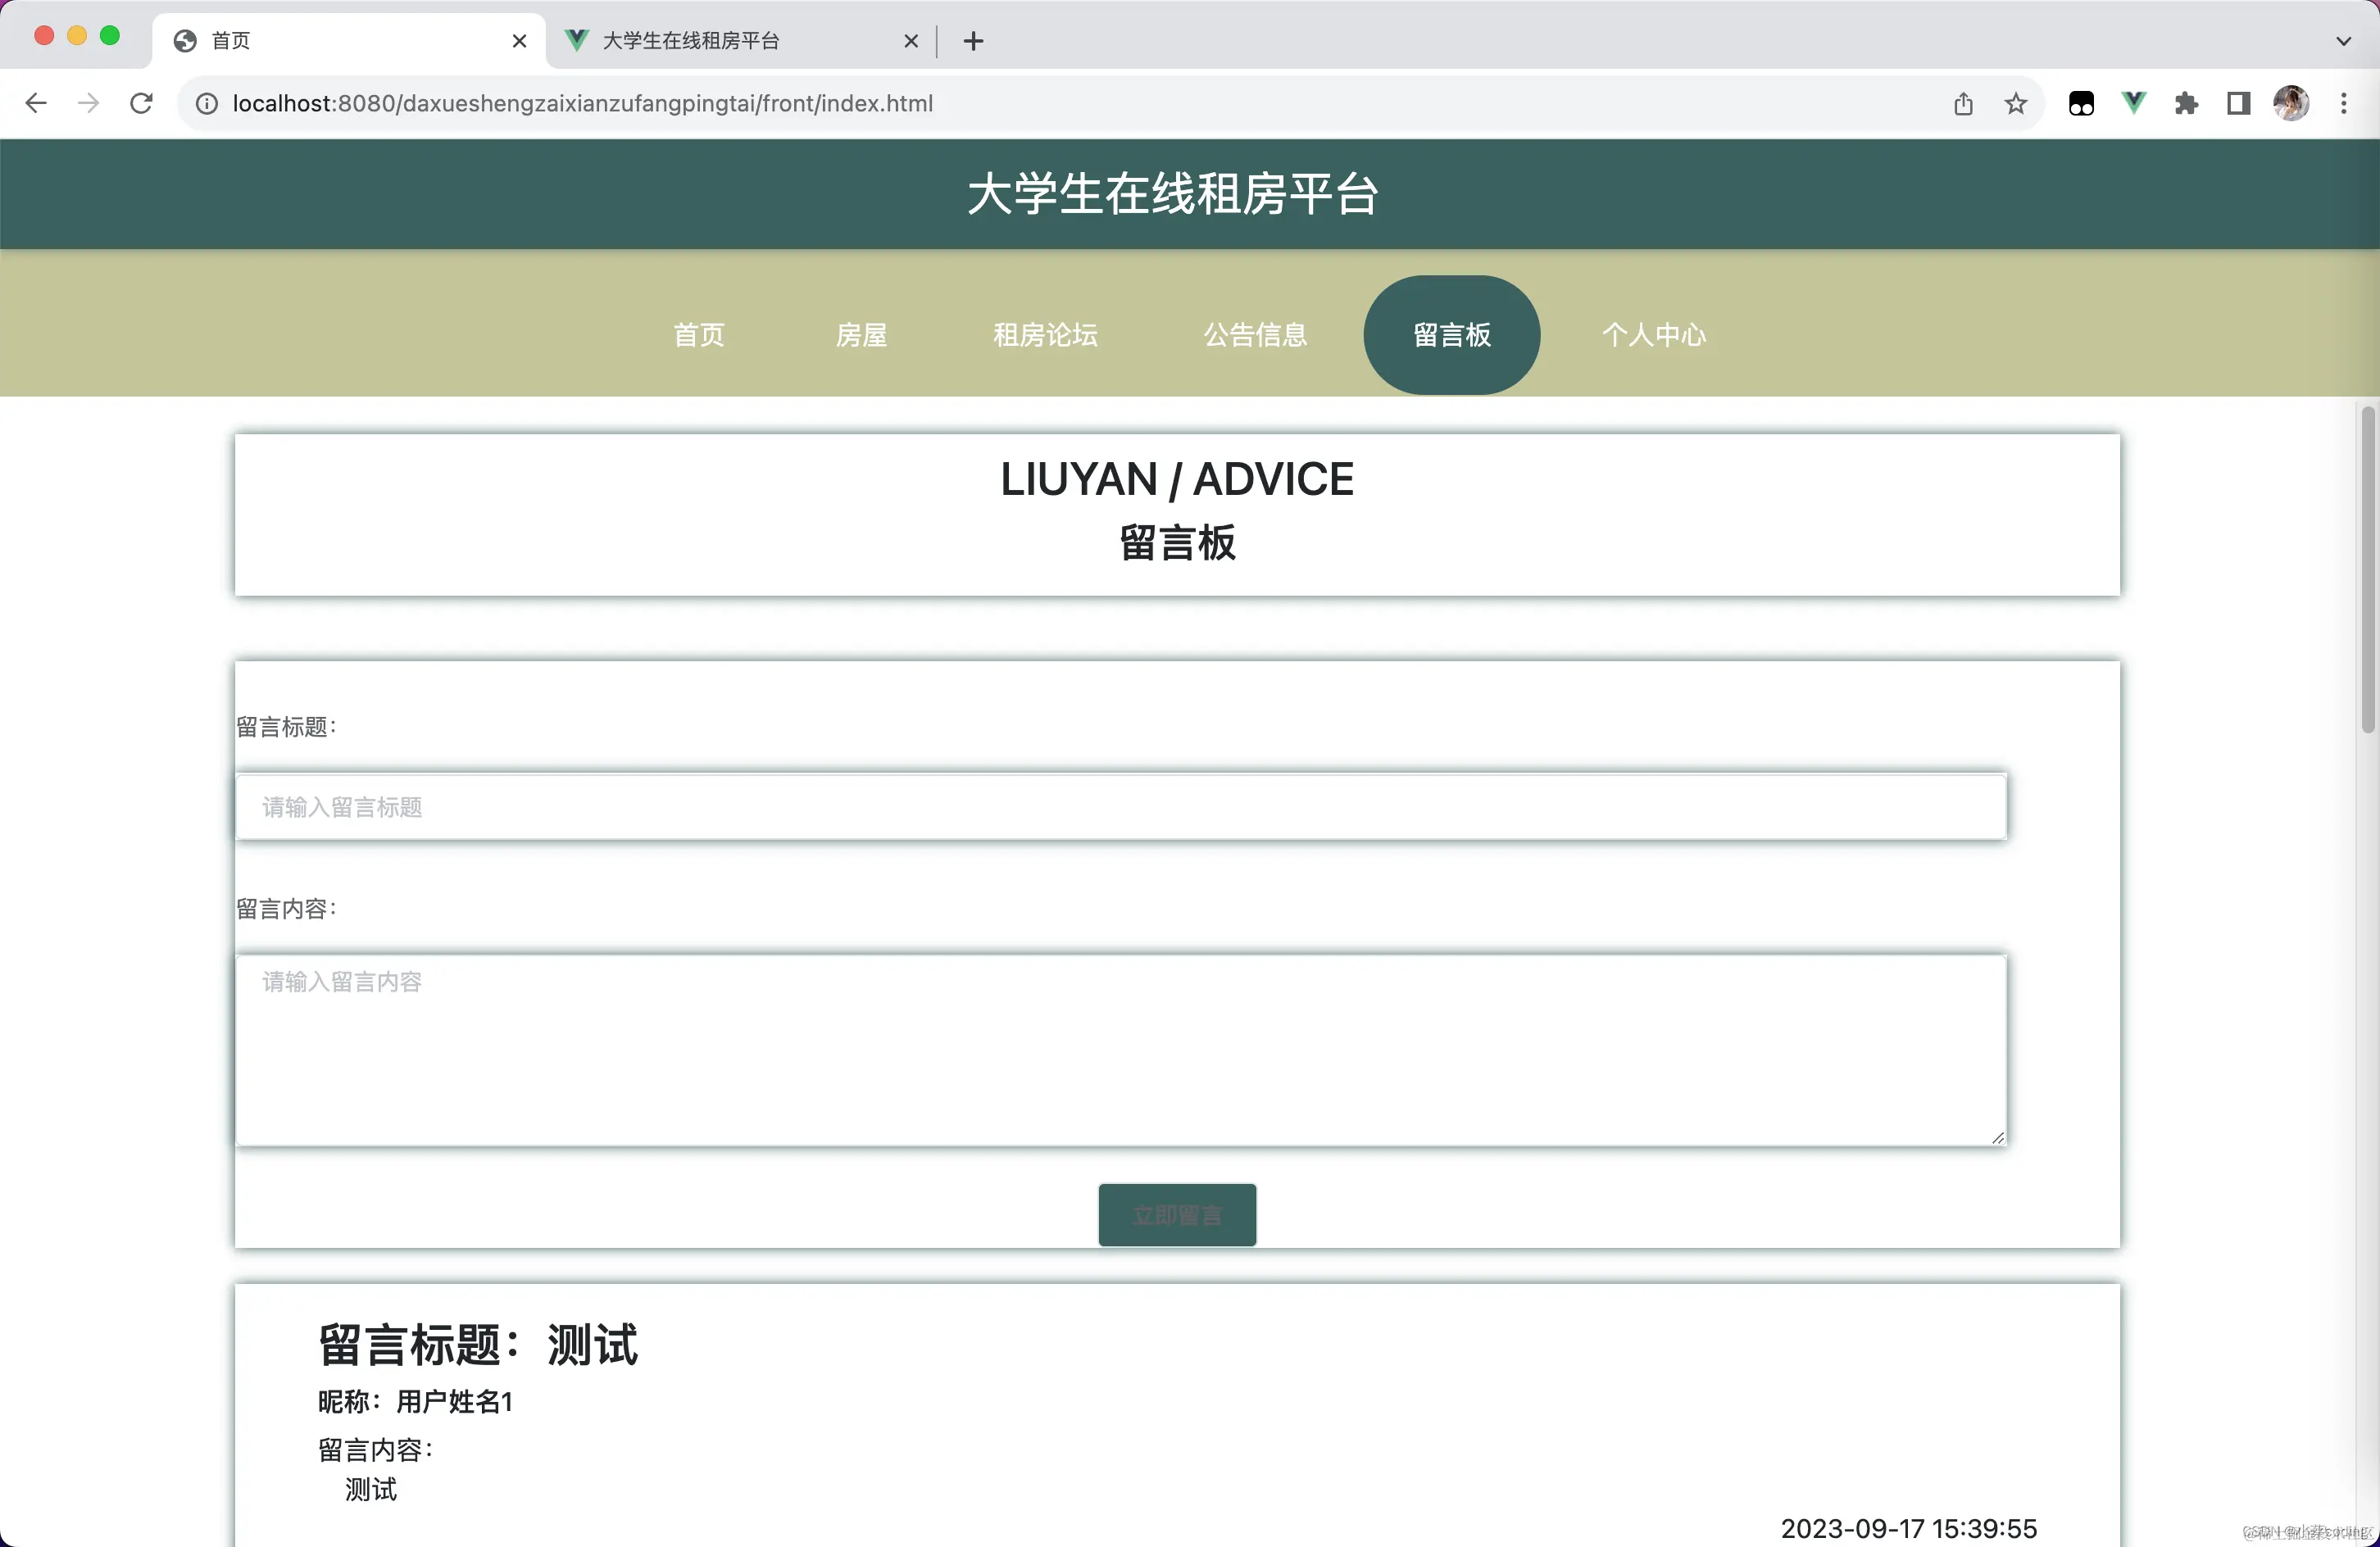
Task: Open the extensions puzzle icon
Action: pos(2186,103)
